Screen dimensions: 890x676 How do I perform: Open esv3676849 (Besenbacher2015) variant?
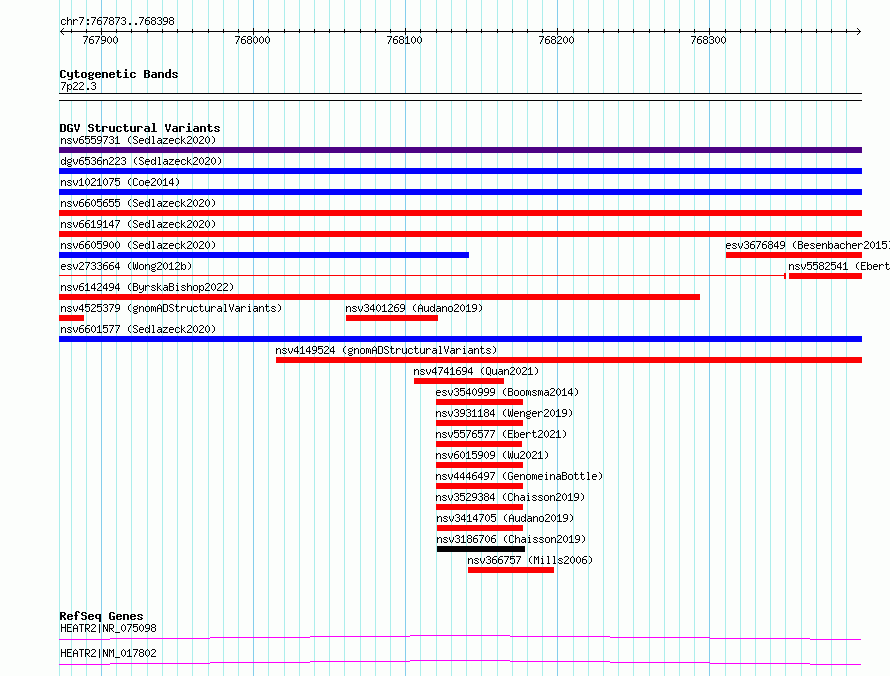(807, 245)
